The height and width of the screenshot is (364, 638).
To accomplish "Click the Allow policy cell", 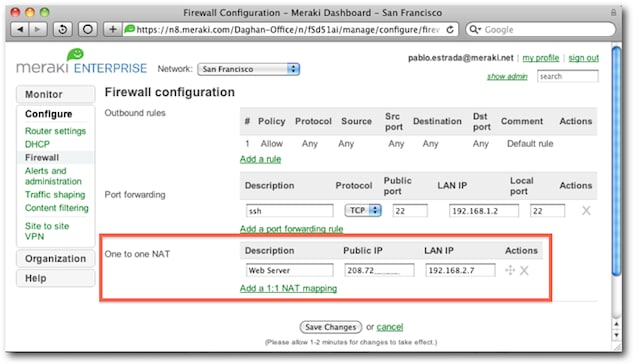I will [x=271, y=144].
